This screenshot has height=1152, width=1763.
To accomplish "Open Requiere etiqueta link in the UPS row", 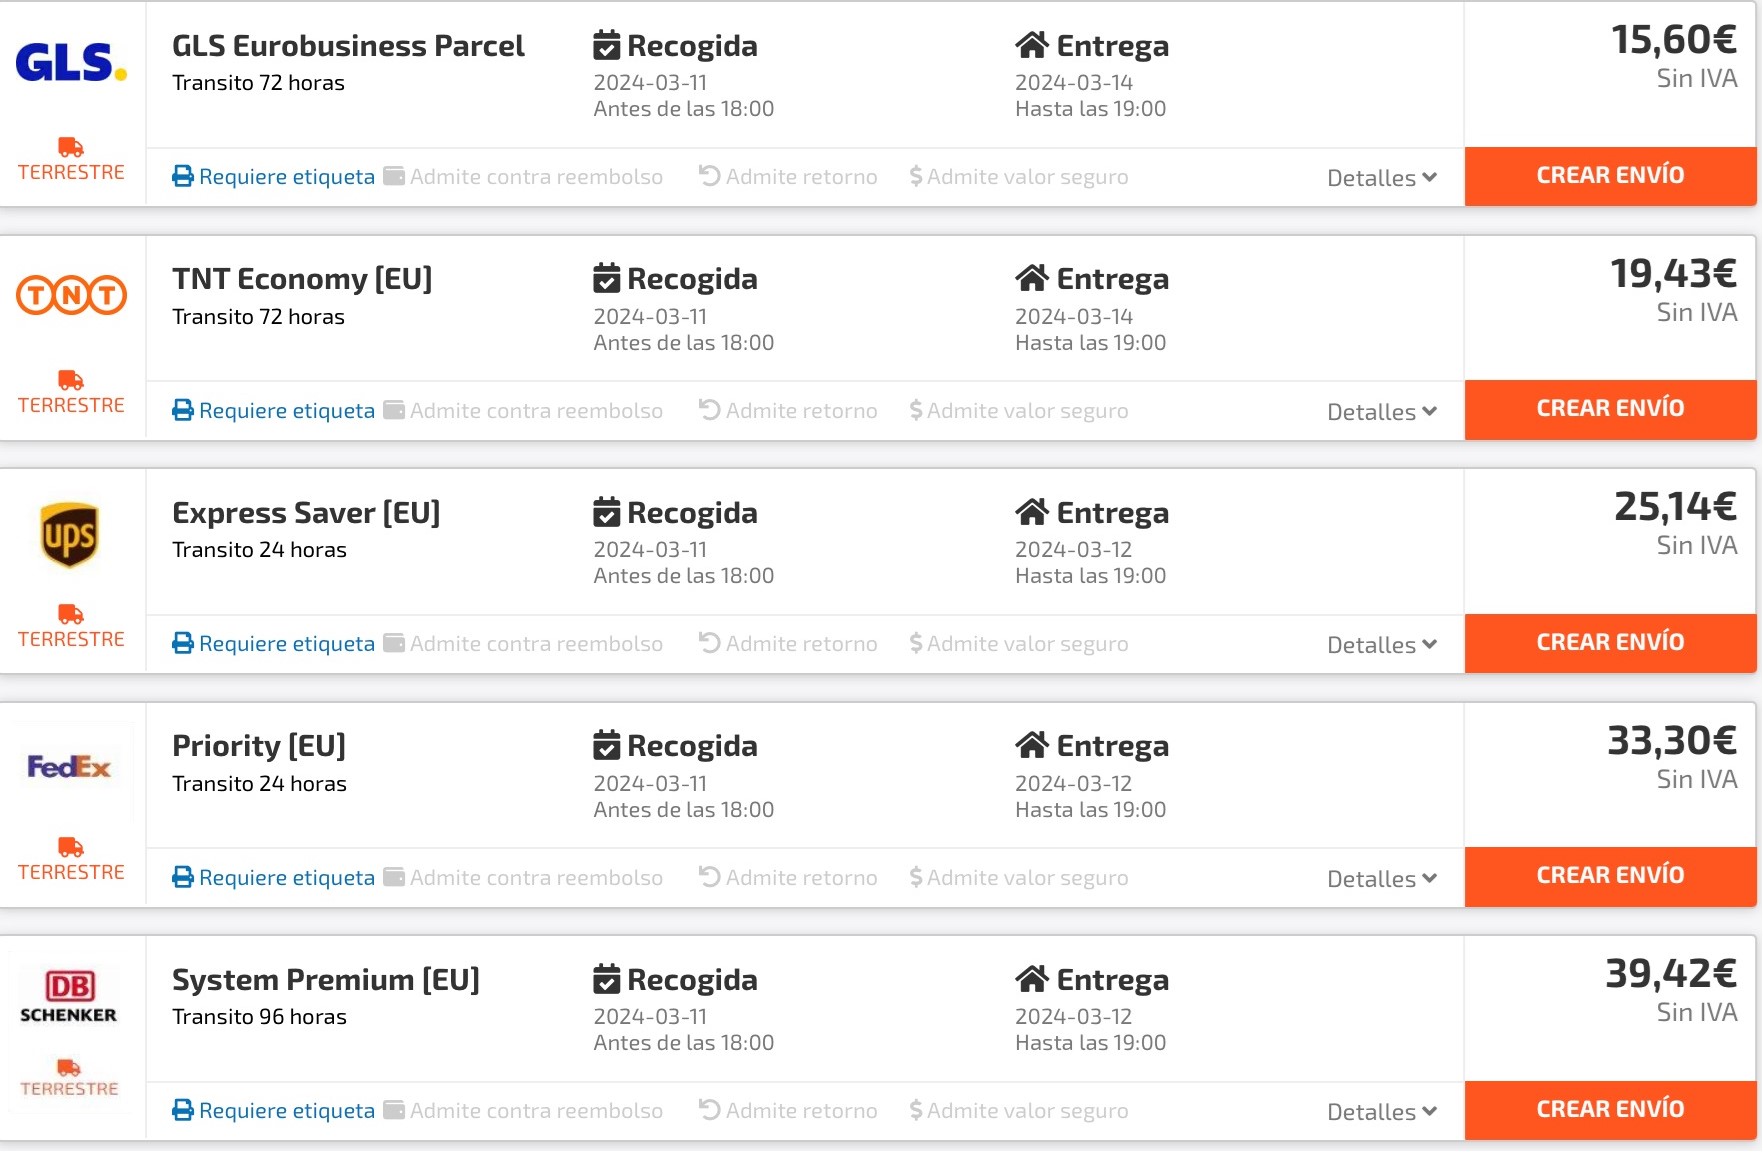I will (x=286, y=644).
